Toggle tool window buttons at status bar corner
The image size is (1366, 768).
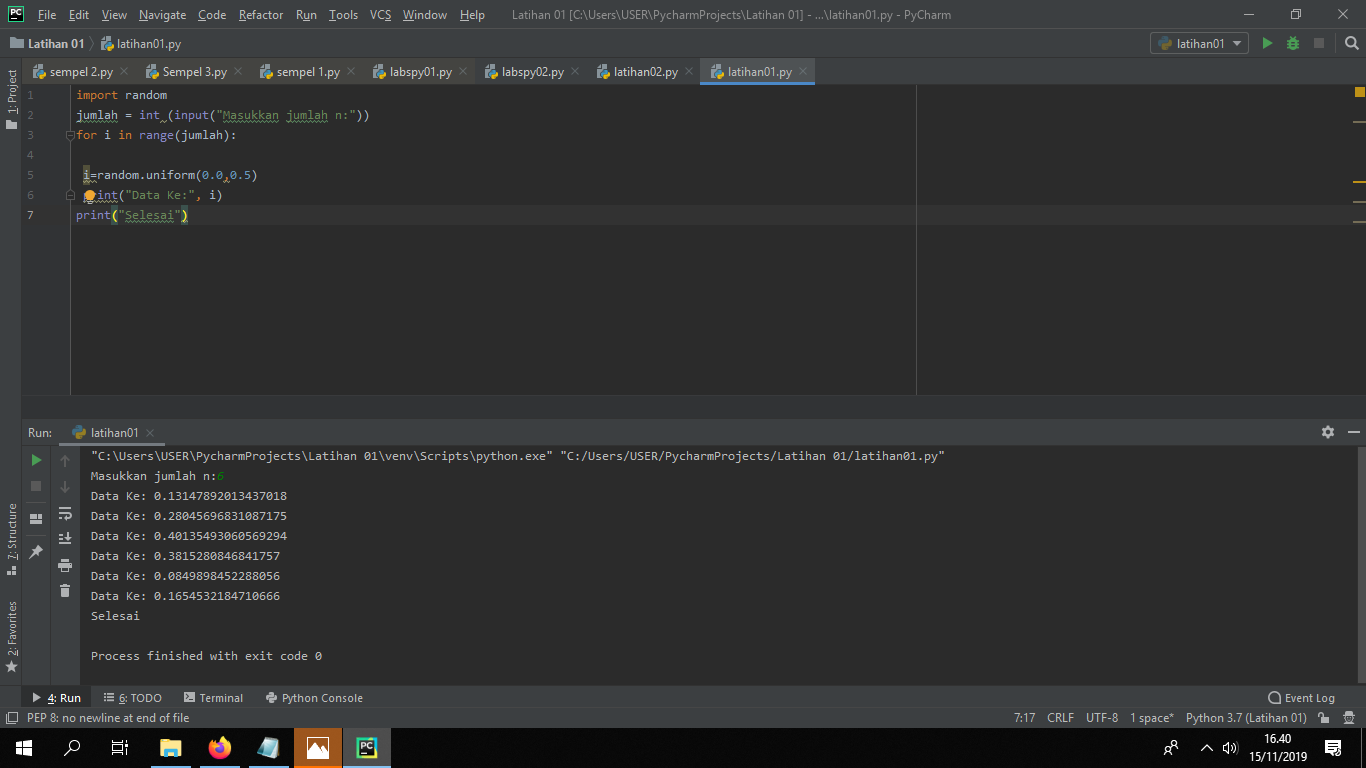(x=11, y=718)
